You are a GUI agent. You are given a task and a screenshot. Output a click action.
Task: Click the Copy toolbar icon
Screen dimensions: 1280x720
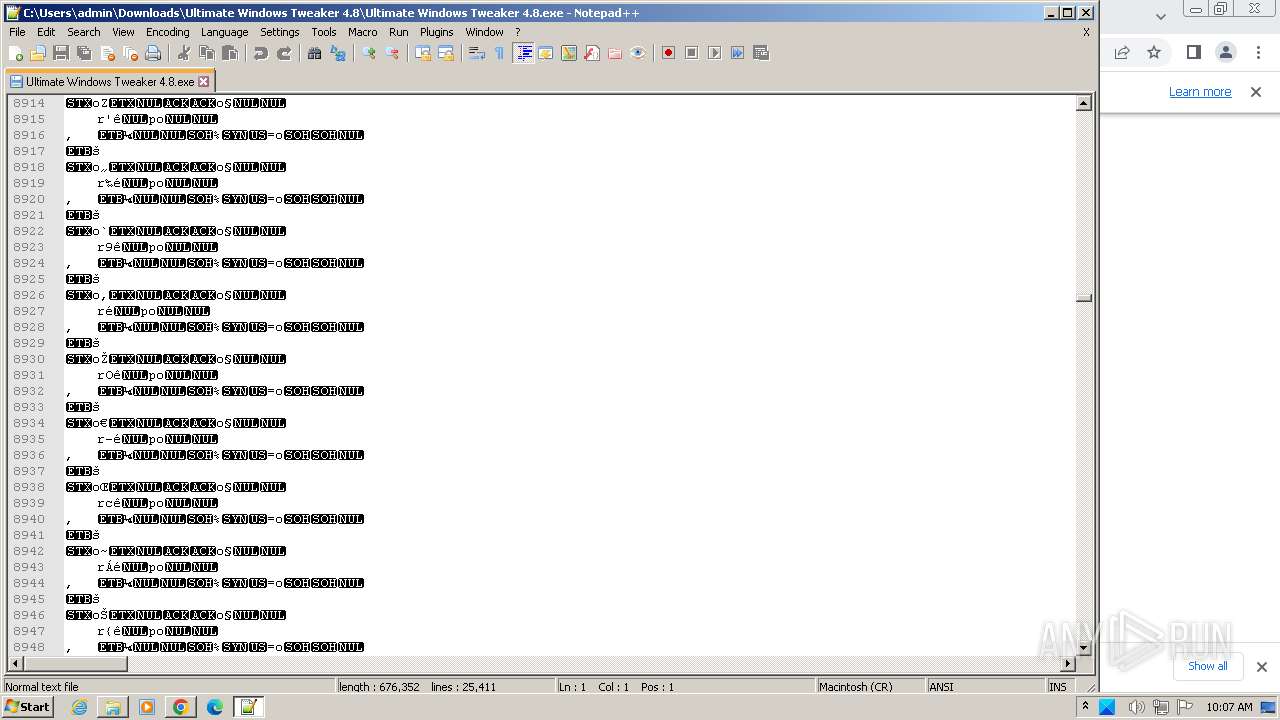[x=207, y=53]
